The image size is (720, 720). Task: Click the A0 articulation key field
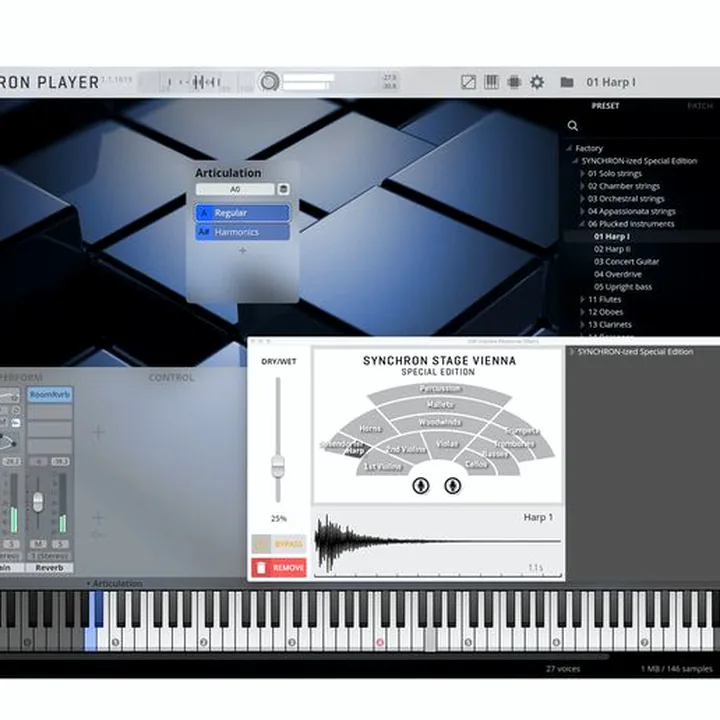click(x=235, y=189)
